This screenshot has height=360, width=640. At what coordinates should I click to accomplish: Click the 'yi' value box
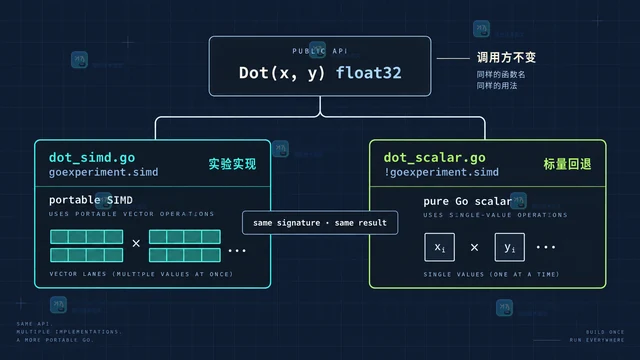pyautogui.click(x=509, y=247)
